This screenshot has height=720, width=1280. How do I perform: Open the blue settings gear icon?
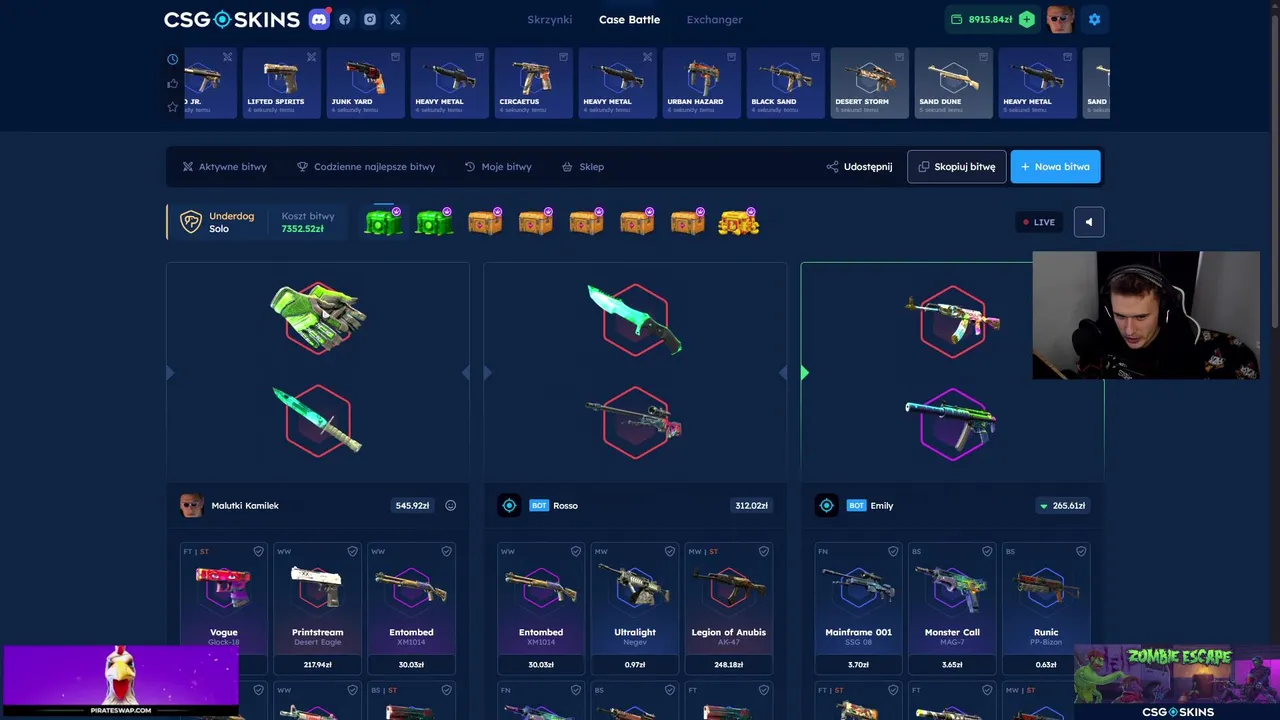point(1094,19)
